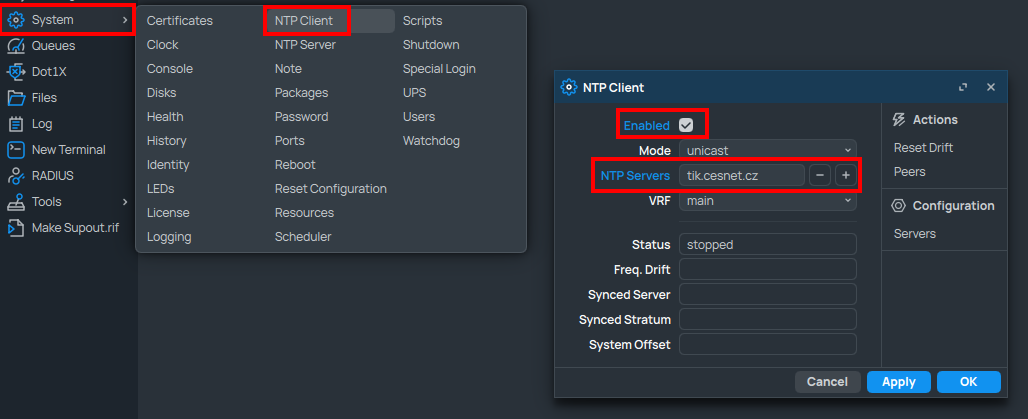The image size is (1028, 419).
Task: Click the Queues icon in sidebar
Action: 16,46
